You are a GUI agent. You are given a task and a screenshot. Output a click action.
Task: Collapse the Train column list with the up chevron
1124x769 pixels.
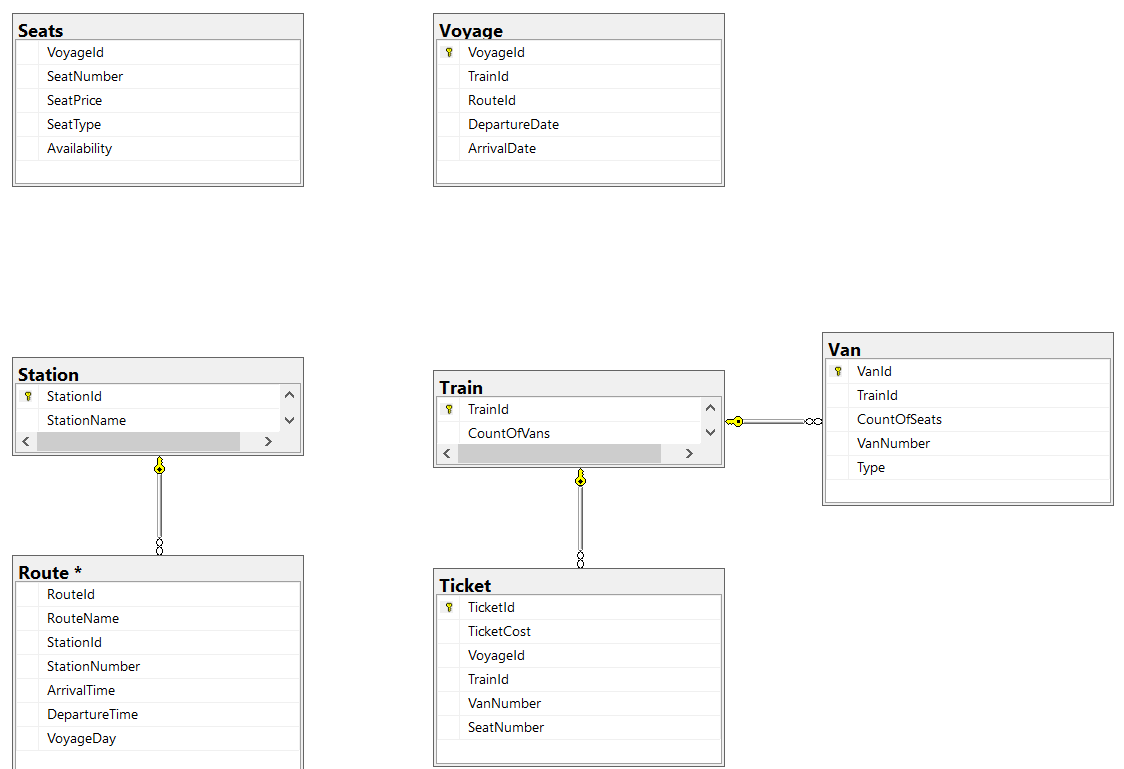pos(710,408)
